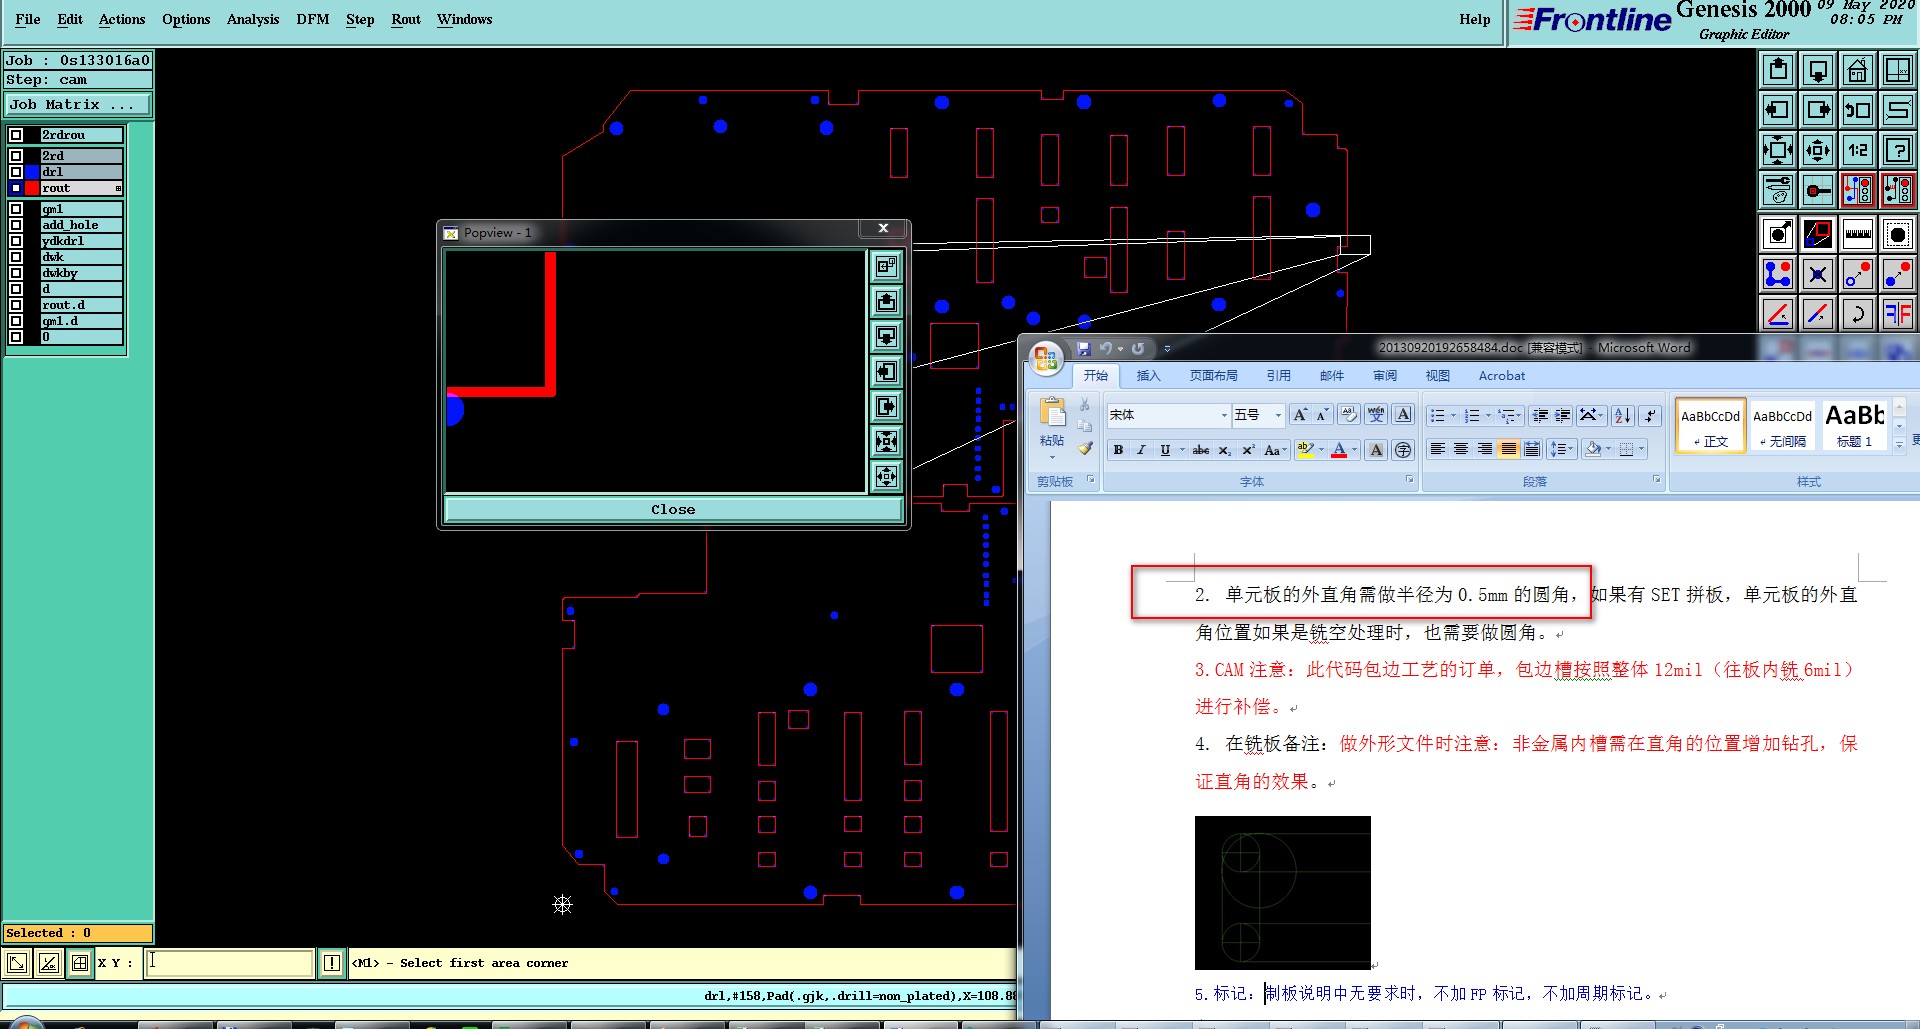Toggle visibility of the ydkdrl layer

point(16,241)
